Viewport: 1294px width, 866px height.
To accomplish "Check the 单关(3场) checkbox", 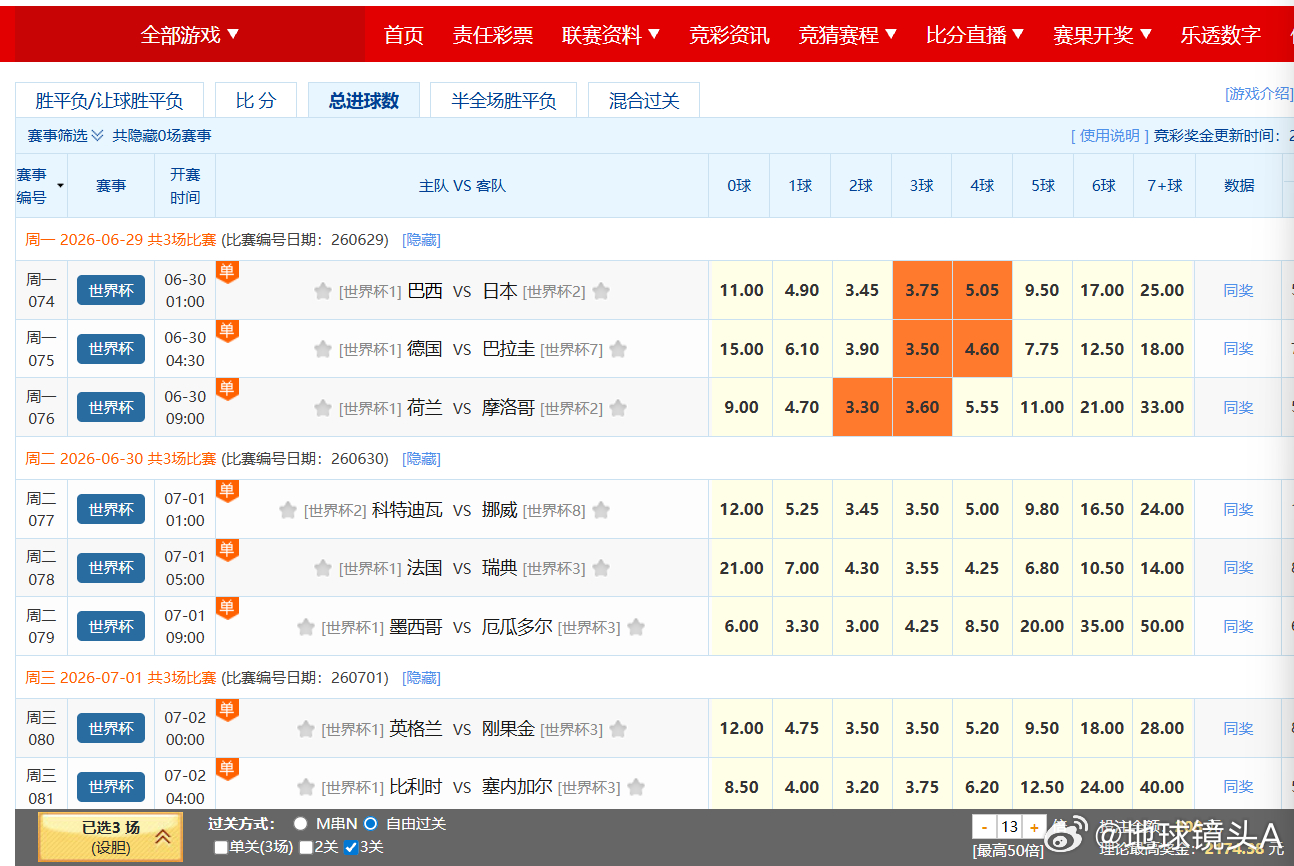I will point(220,847).
